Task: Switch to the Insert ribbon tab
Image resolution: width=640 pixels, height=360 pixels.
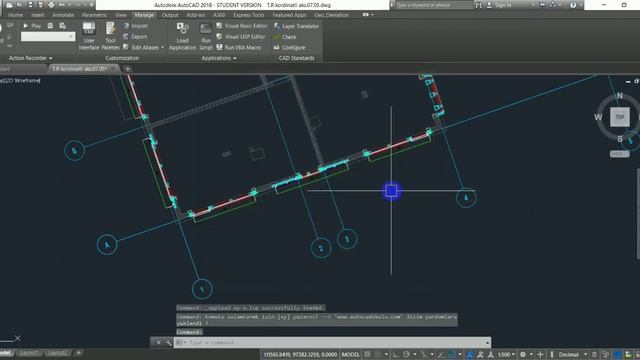Action: (x=38, y=15)
